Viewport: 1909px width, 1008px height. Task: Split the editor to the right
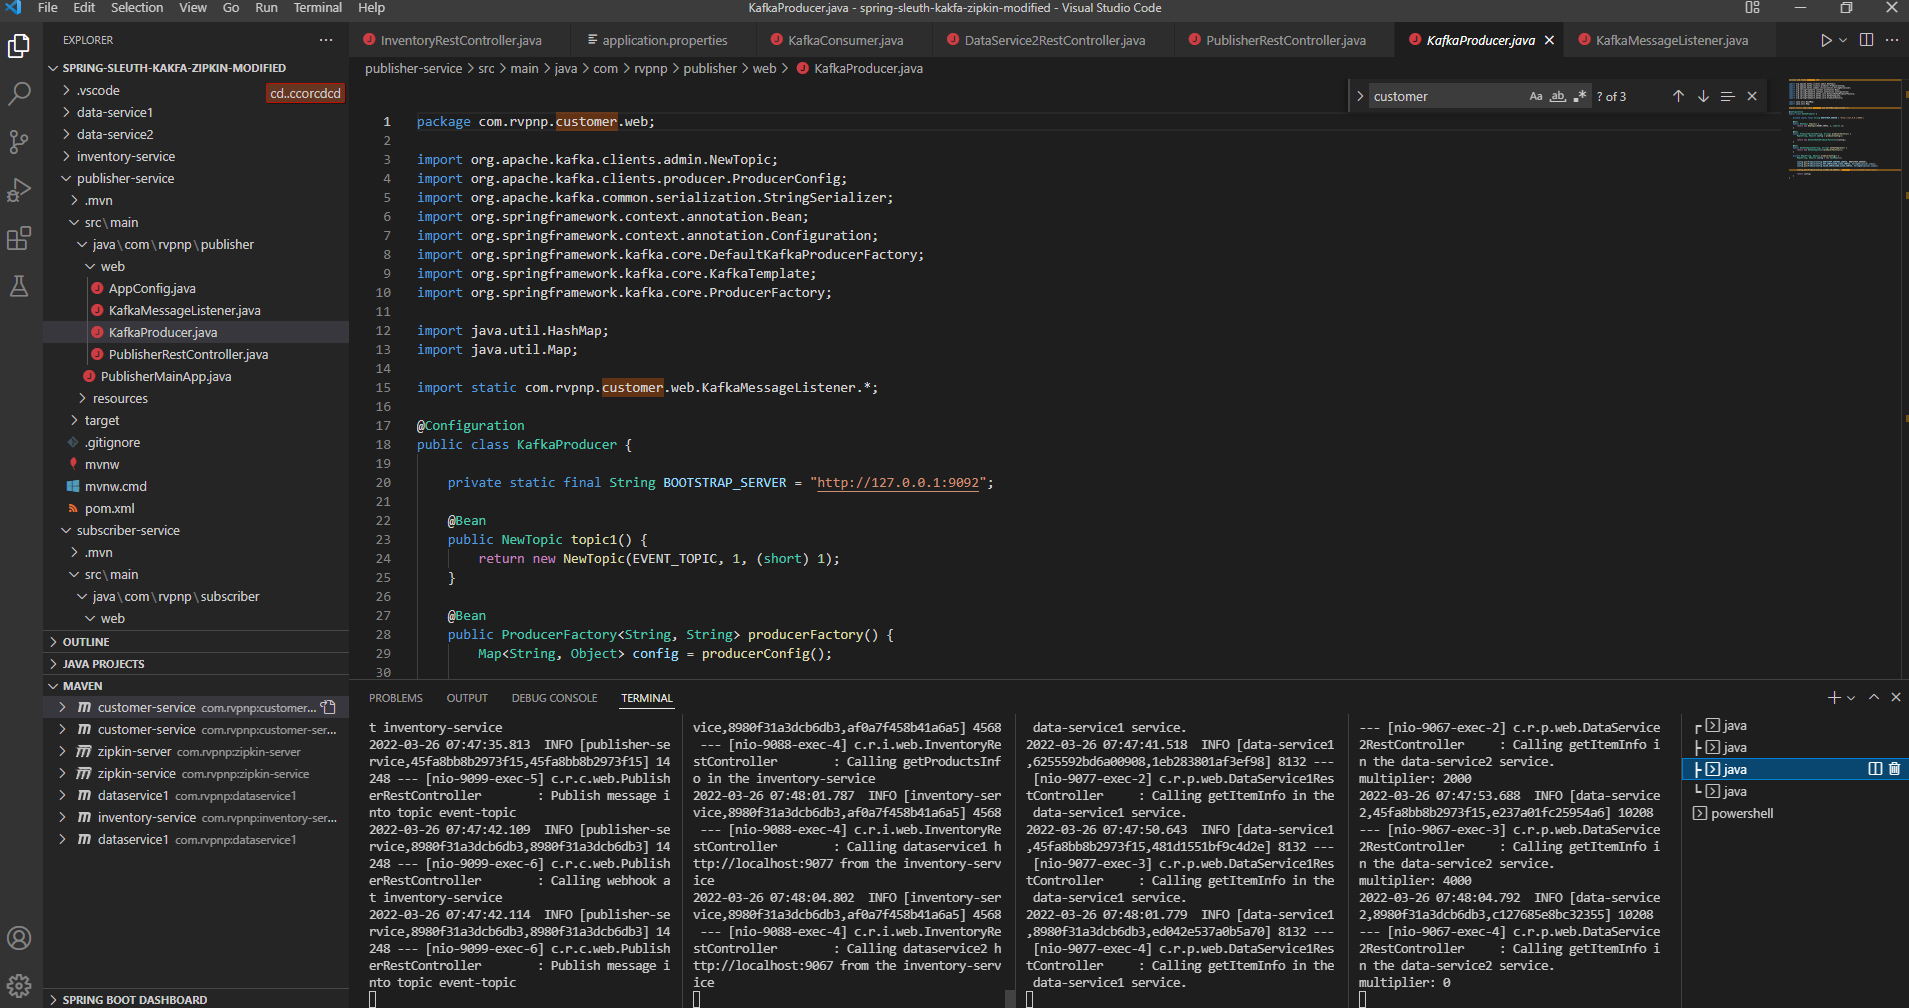1866,40
